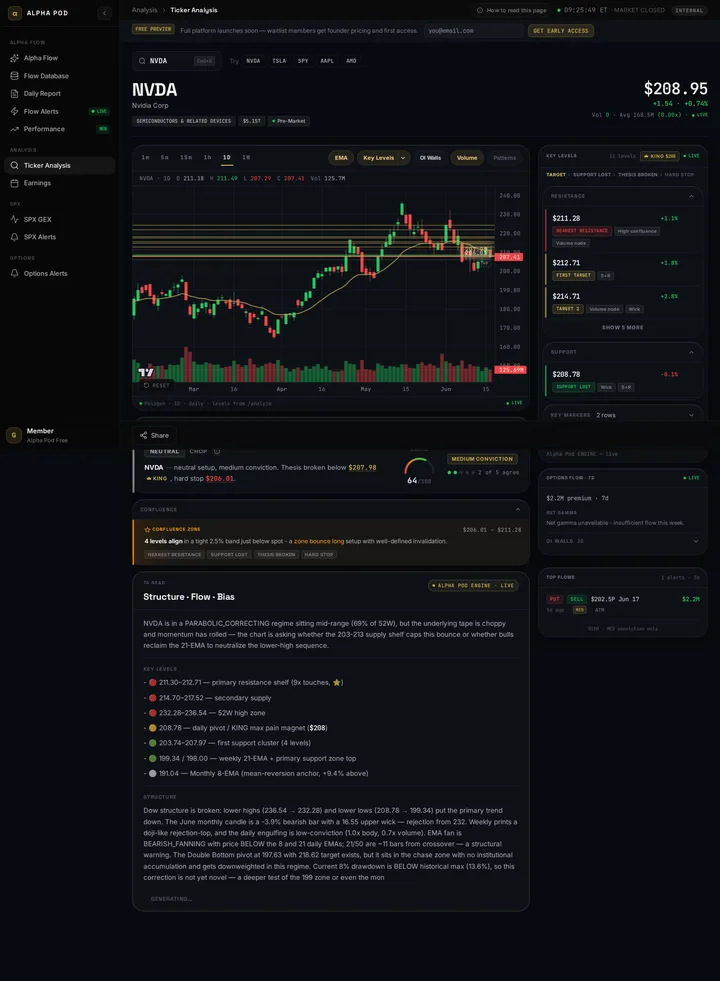Click the AAPL quick ticker chip

[327, 61]
